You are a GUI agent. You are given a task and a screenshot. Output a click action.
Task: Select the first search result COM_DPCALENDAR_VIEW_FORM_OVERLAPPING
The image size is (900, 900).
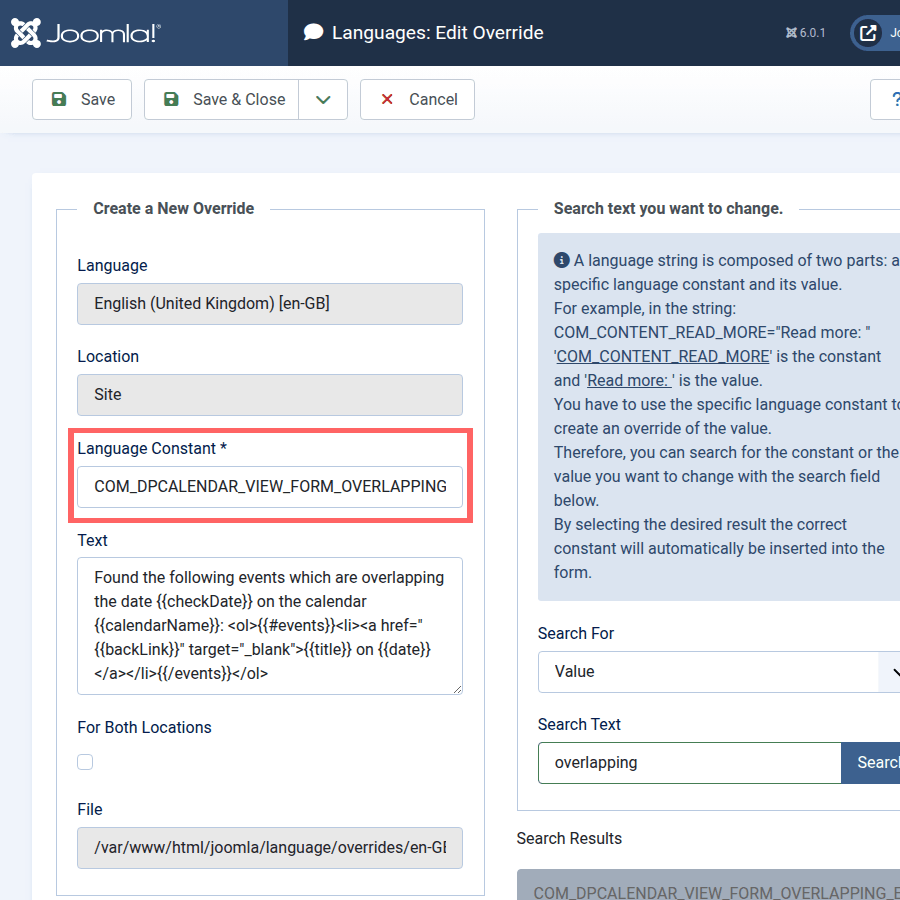[x=708, y=888]
